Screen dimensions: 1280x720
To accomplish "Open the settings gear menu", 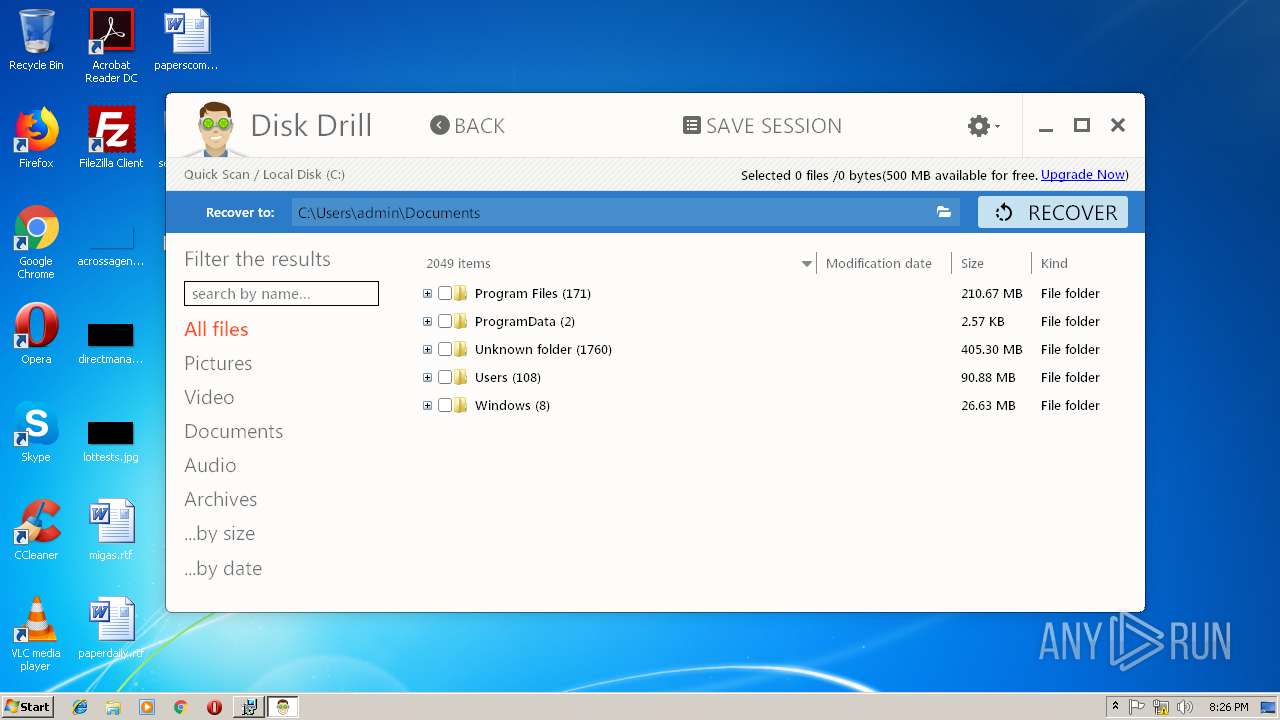I will [x=983, y=126].
